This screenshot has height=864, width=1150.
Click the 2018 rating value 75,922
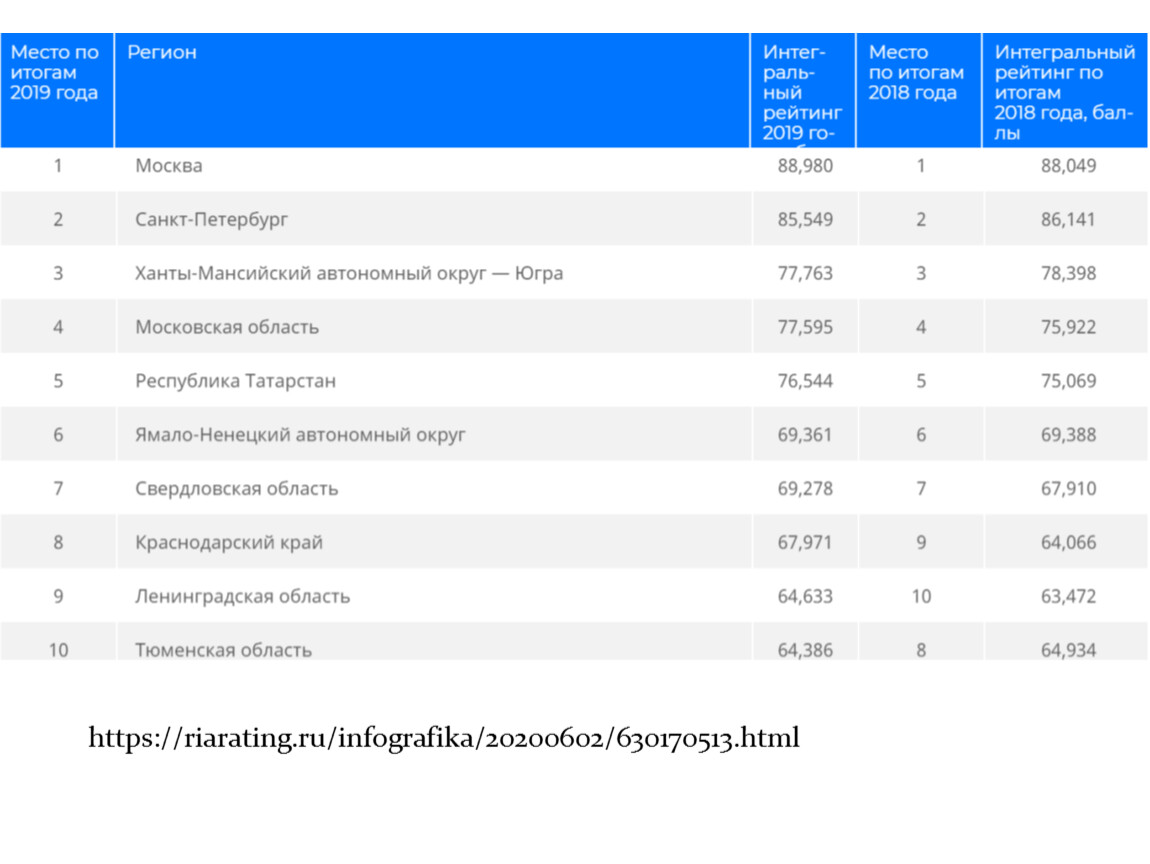click(x=1069, y=327)
